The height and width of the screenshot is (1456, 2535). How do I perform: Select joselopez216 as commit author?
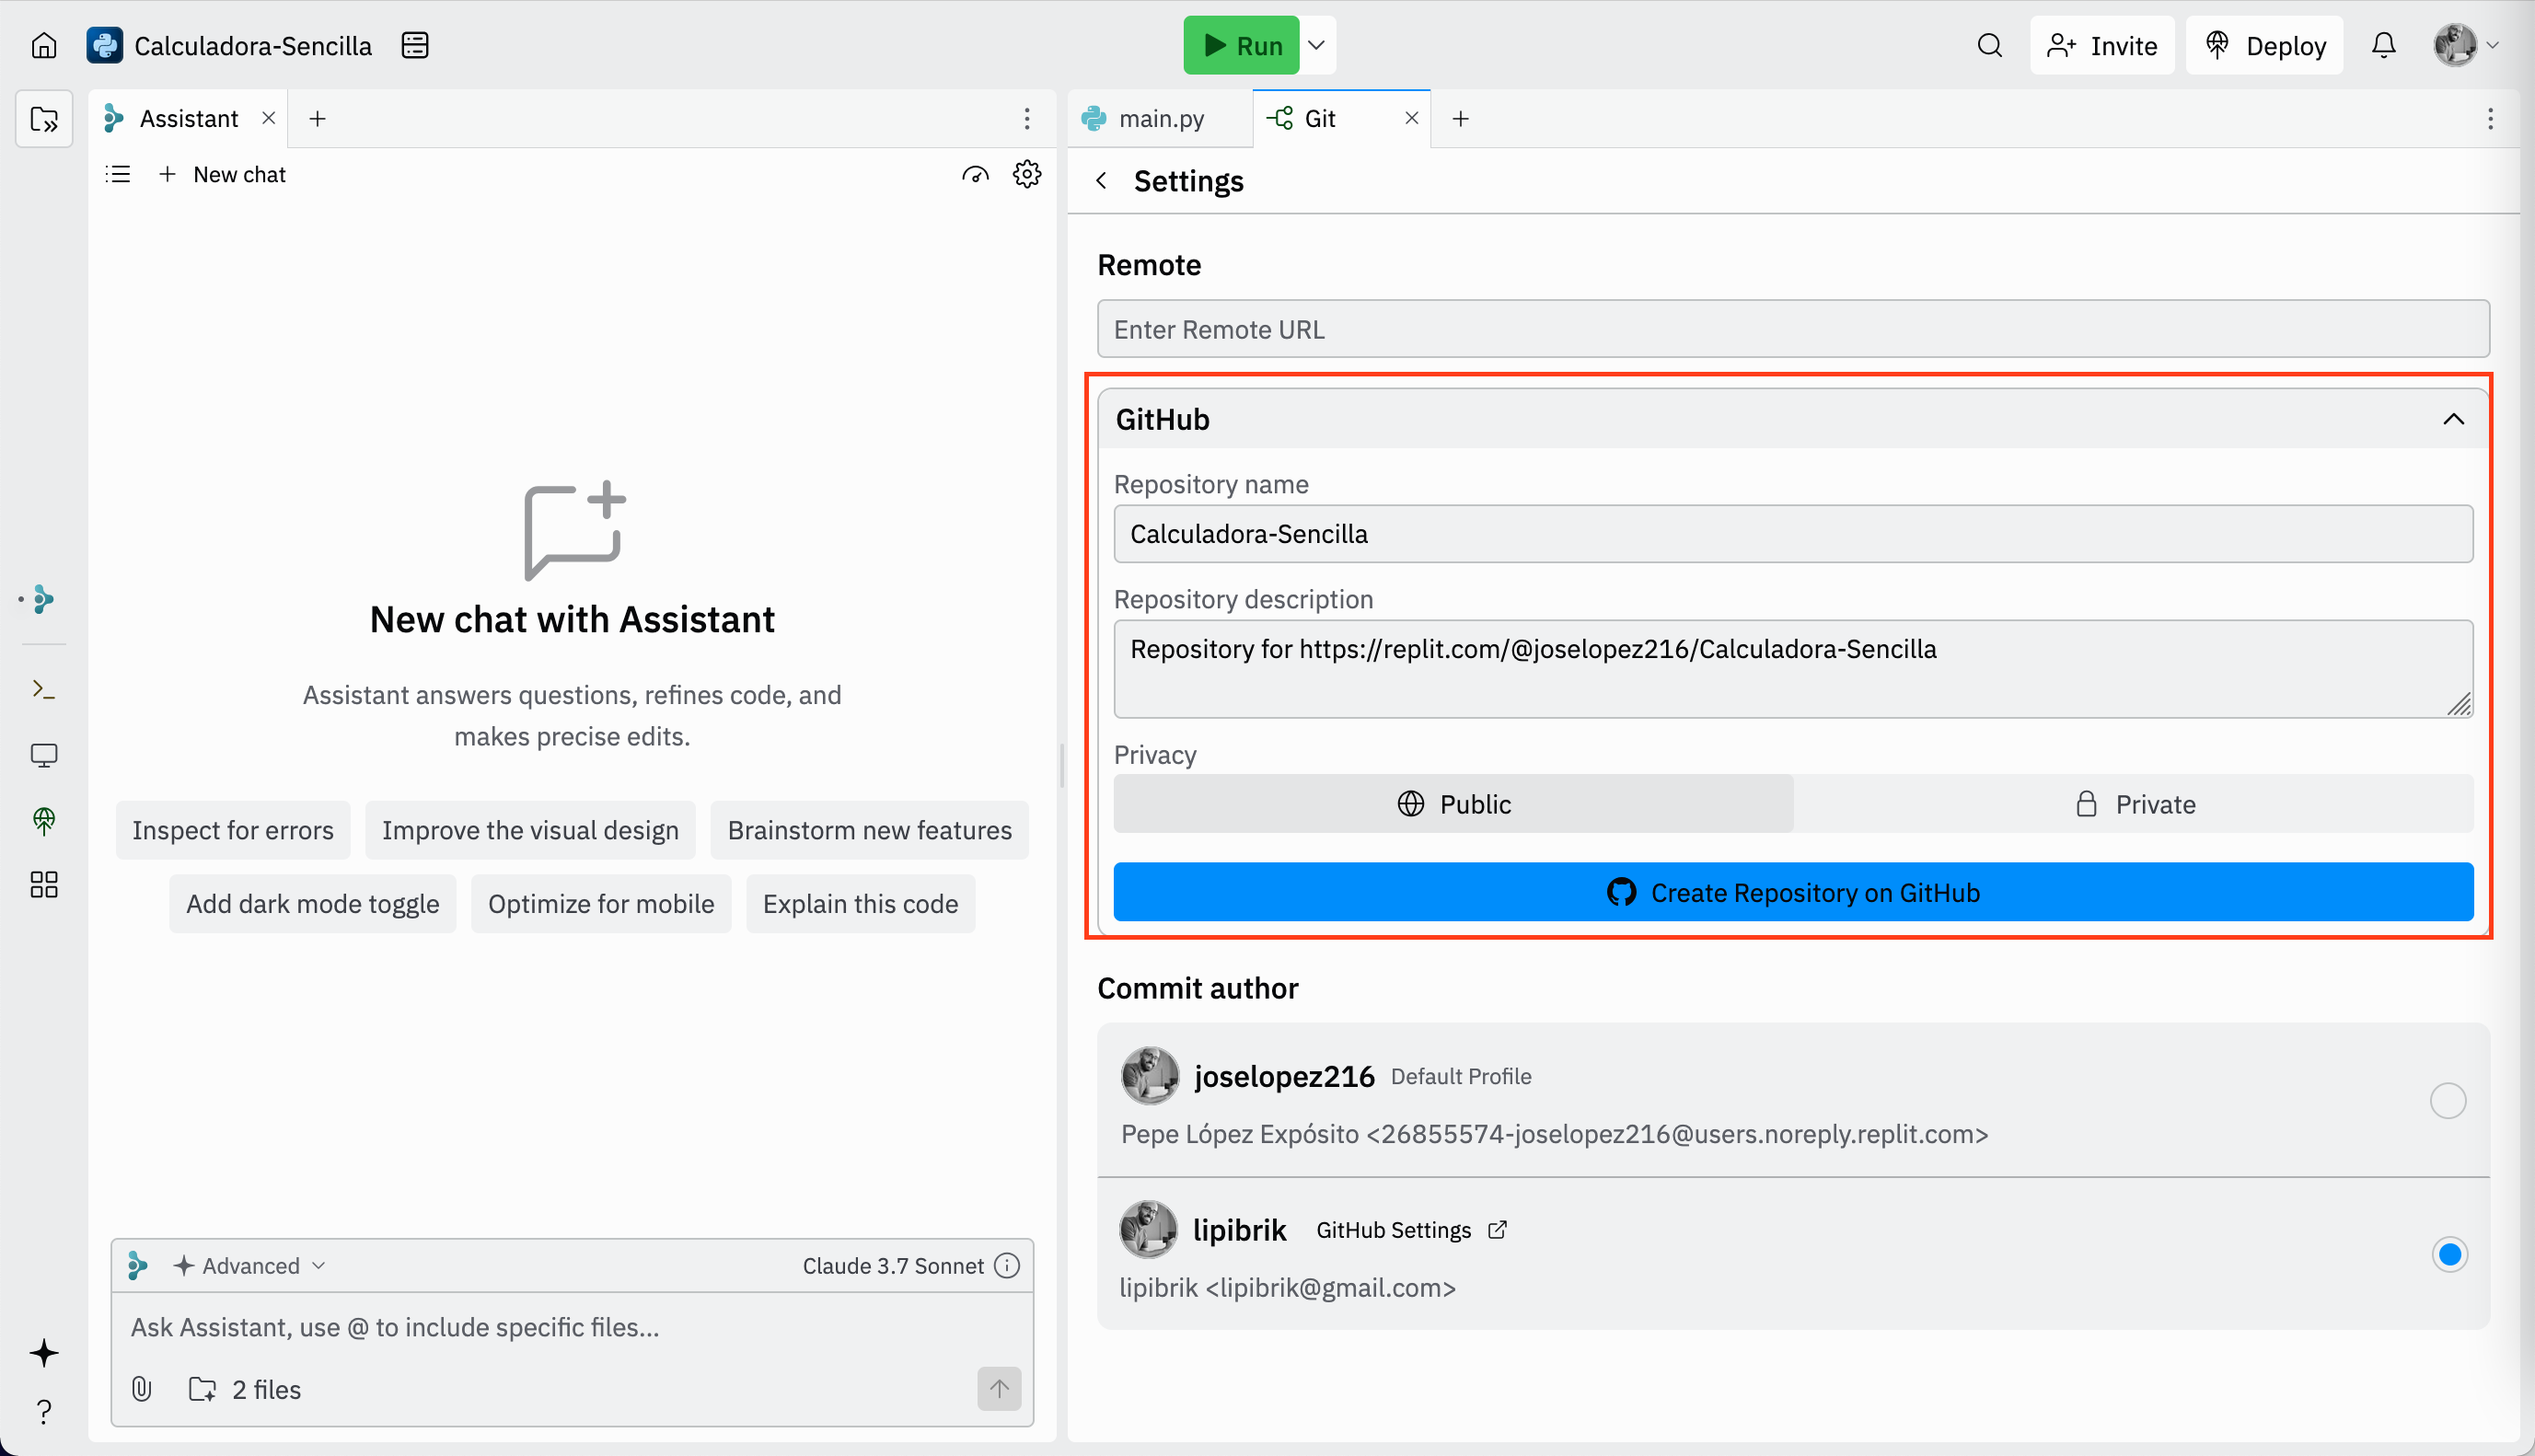[2447, 1100]
